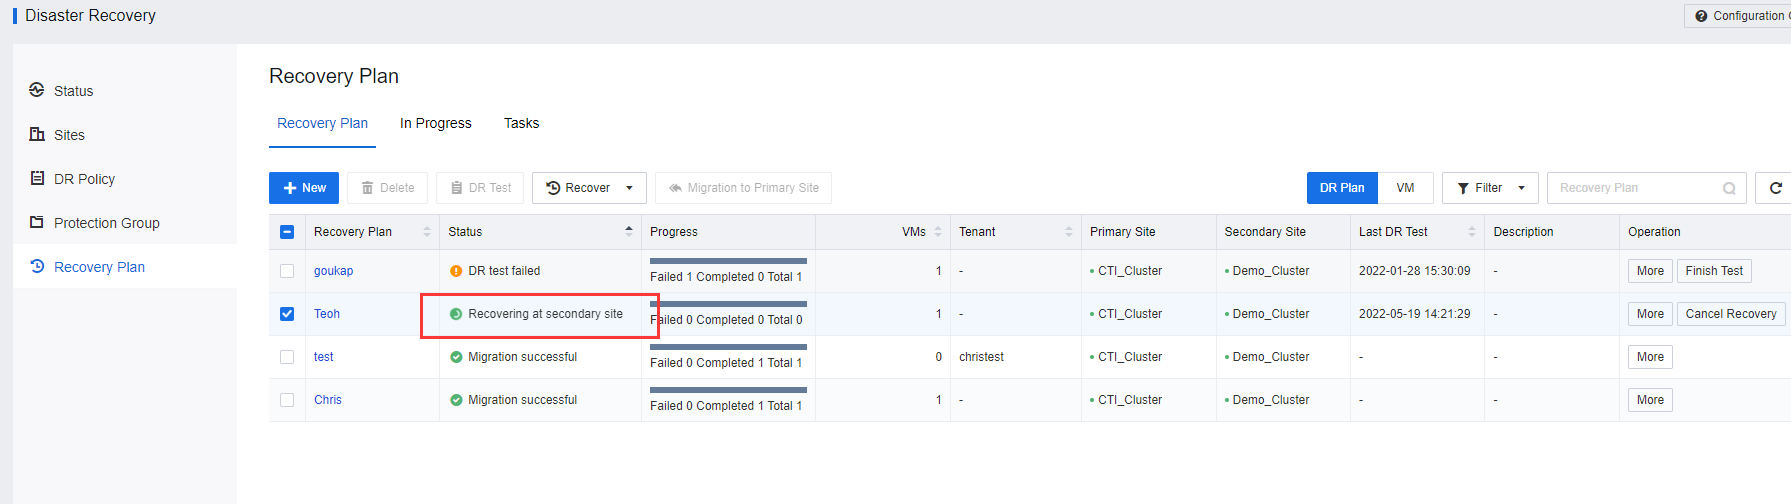The height and width of the screenshot is (504, 1791).
Task: Click the Protection Group folder icon
Action: (x=37, y=222)
